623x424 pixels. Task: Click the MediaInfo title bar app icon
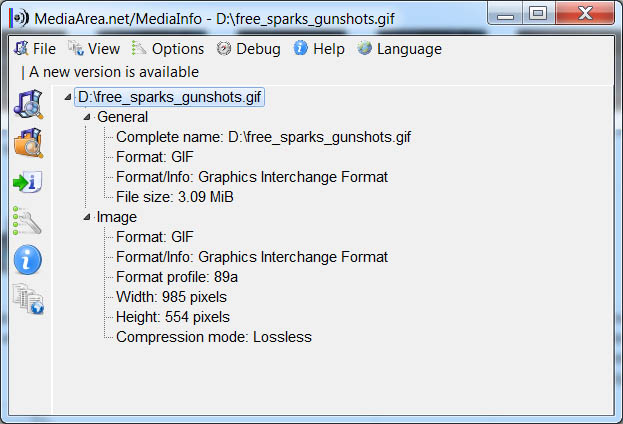pos(20,18)
